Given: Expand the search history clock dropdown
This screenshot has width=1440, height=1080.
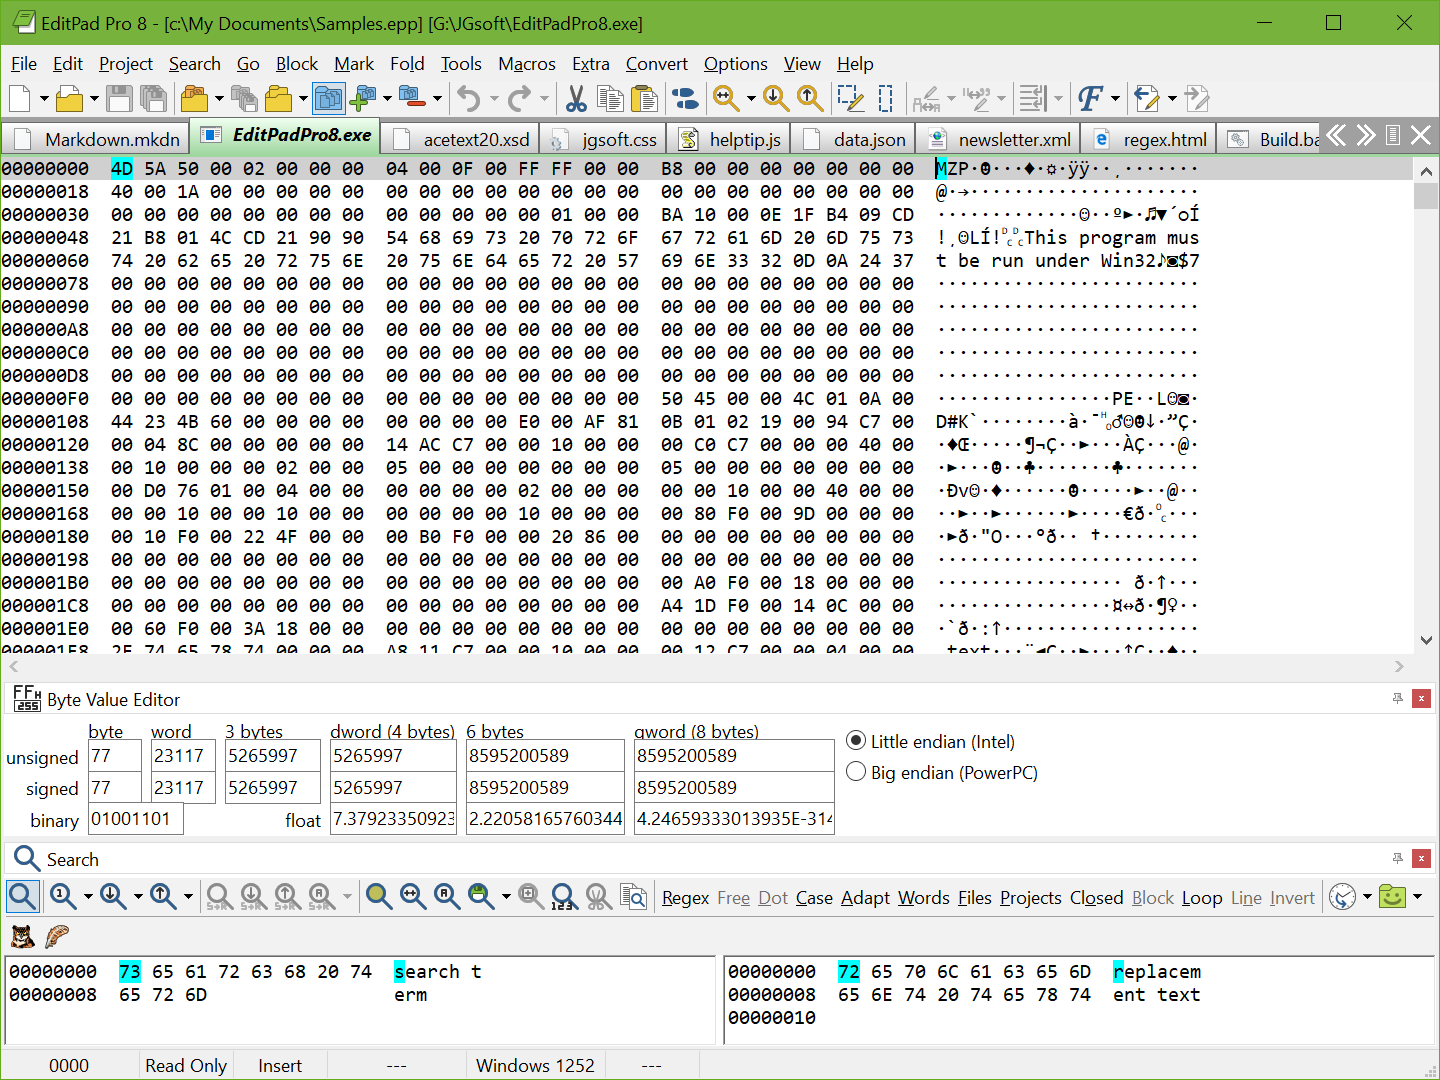Looking at the screenshot, I should pos(1367,896).
